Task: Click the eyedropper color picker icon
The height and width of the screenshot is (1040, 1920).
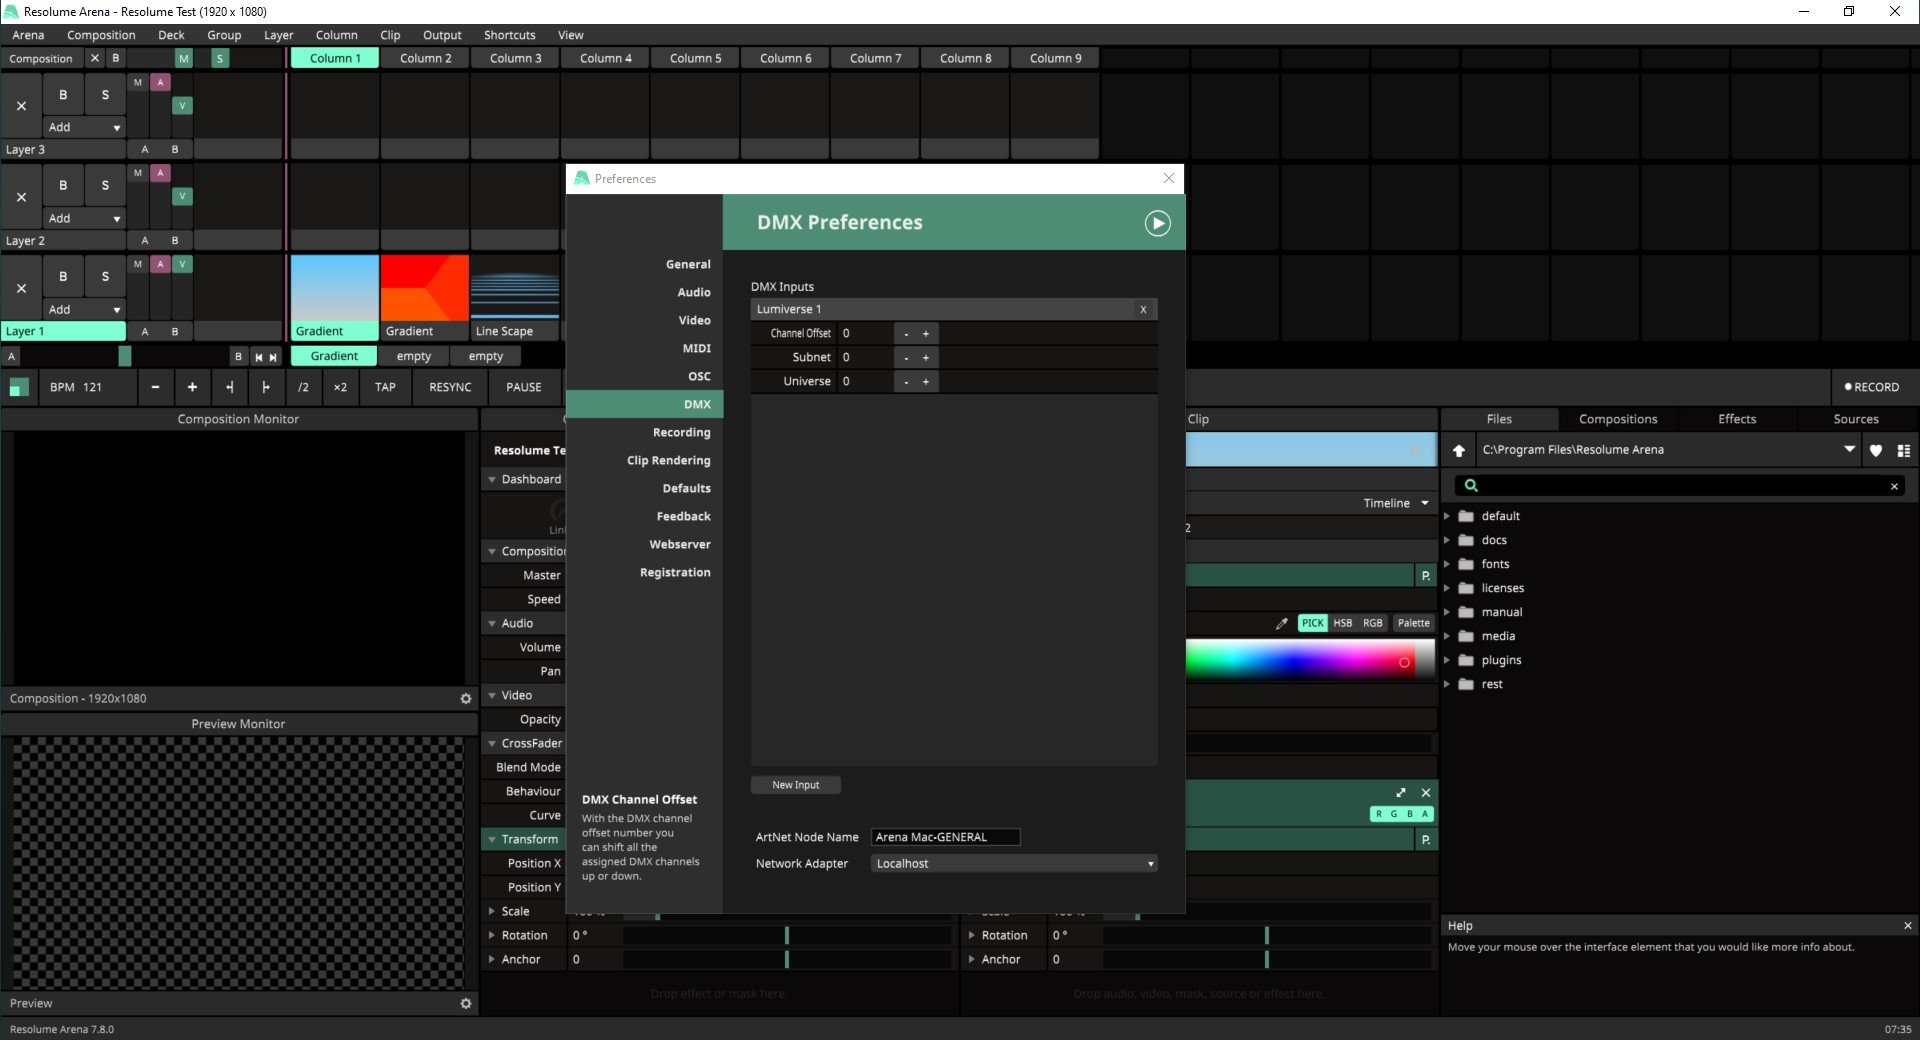Action: [x=1281, y=623]
